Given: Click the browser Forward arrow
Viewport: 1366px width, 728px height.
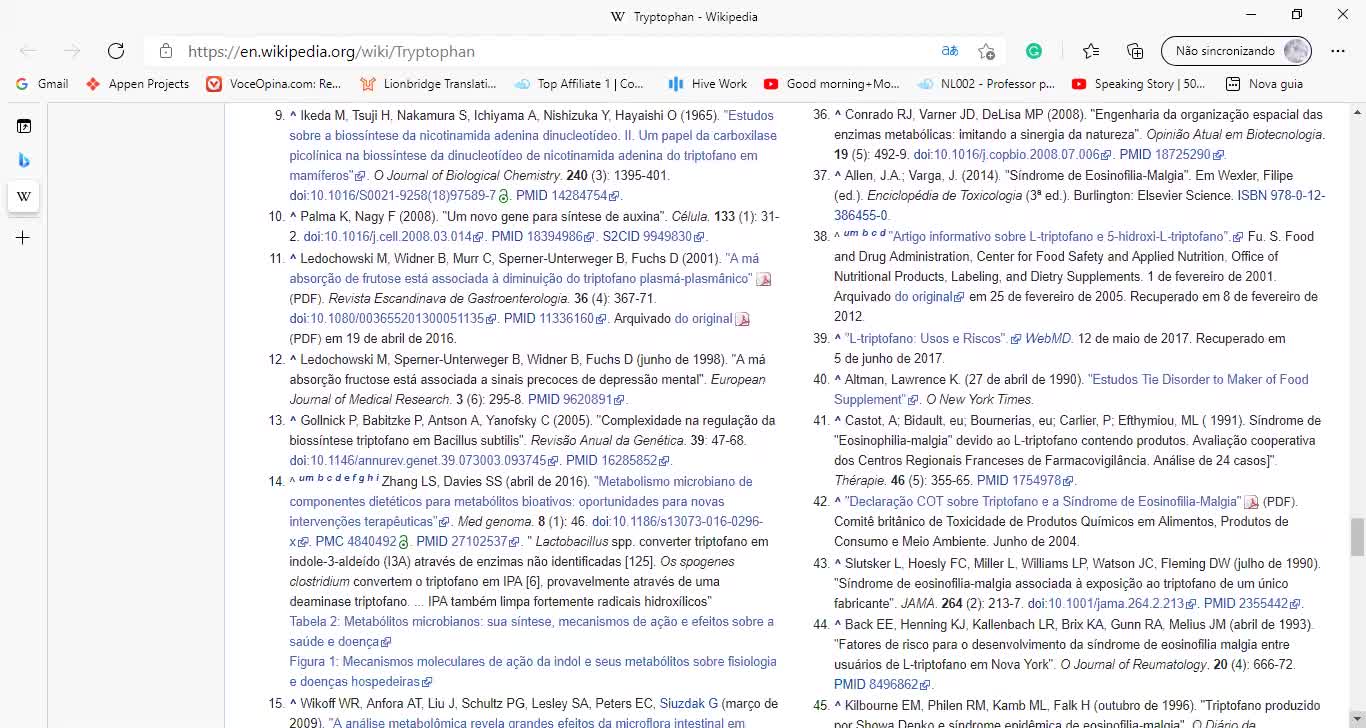Looking at the screenshot, I should 72,51.
